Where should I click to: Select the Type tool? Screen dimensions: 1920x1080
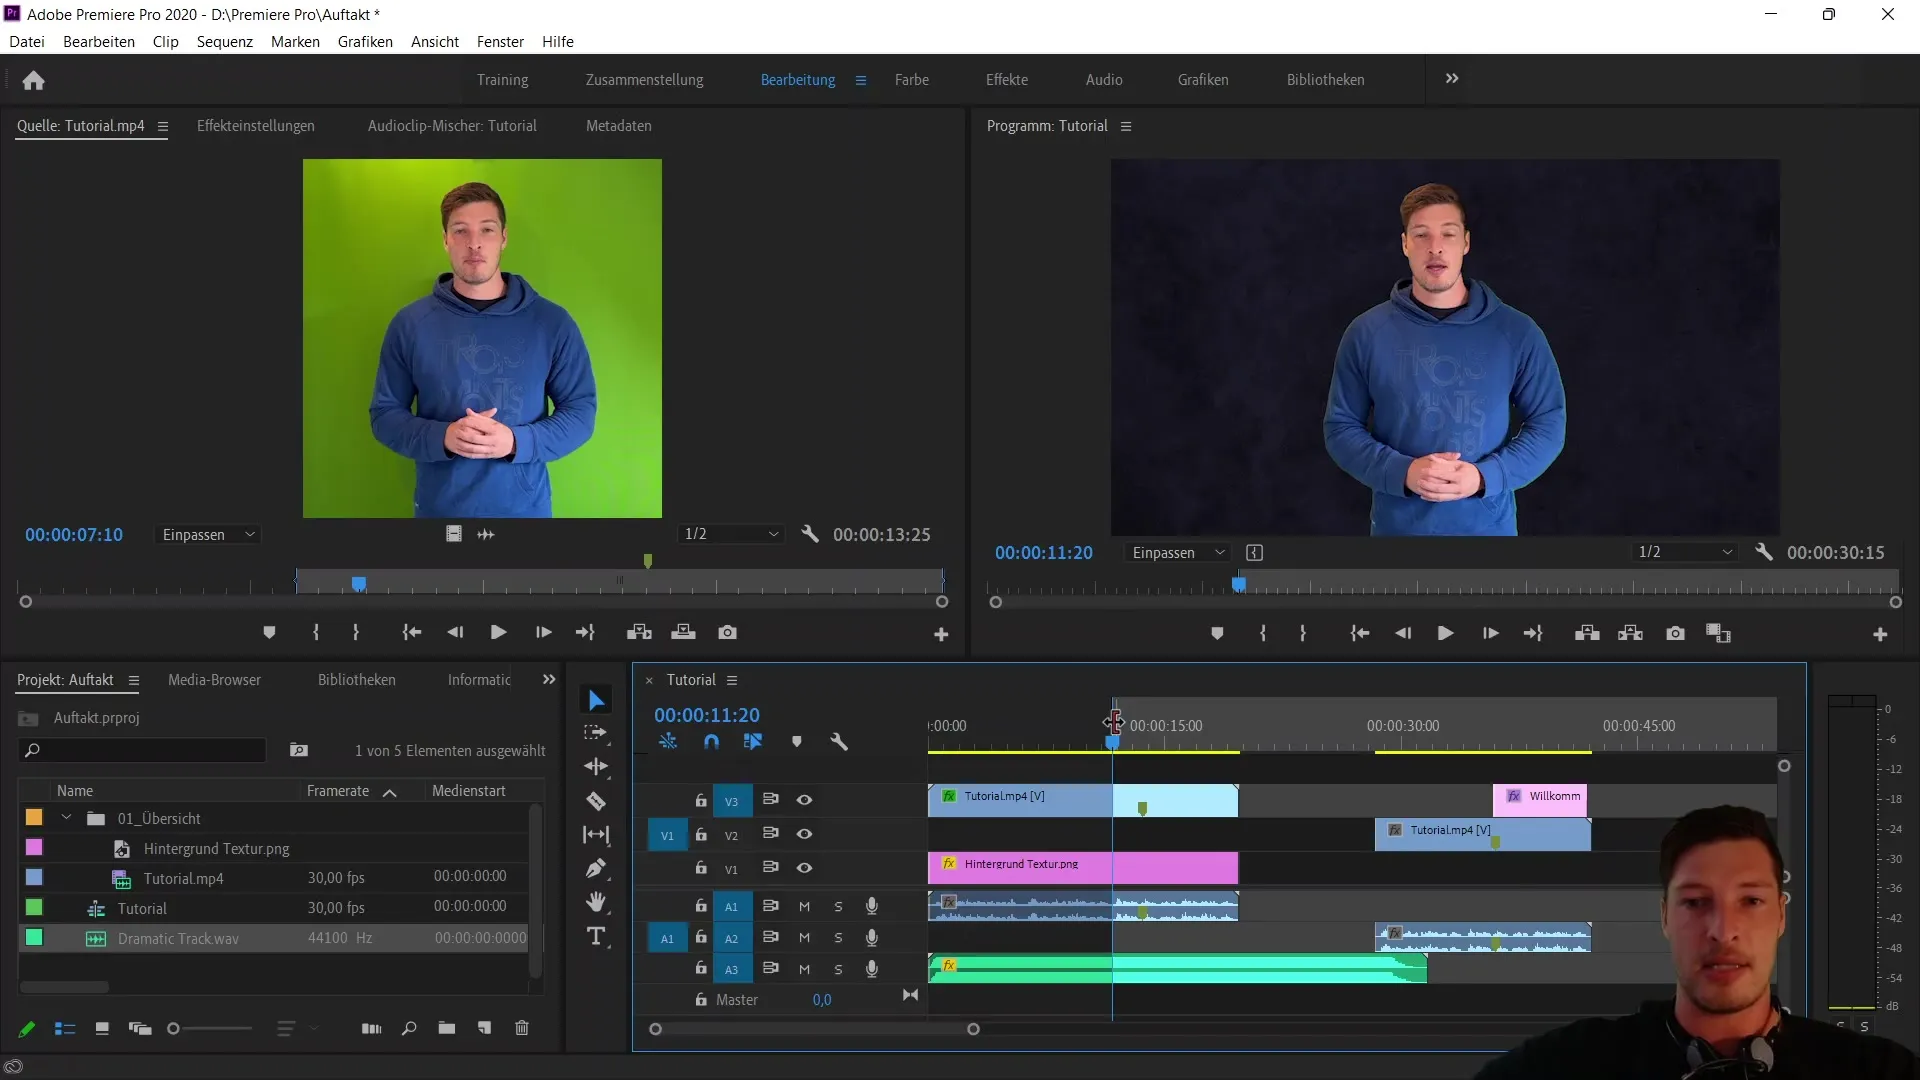(596, 936)
